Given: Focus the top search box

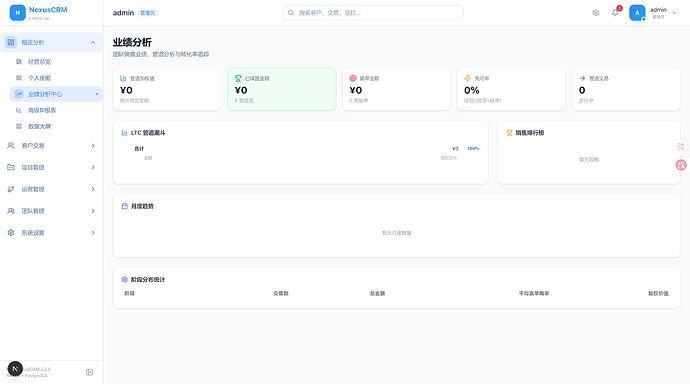Looking at the screenshot, I should 373,13.
